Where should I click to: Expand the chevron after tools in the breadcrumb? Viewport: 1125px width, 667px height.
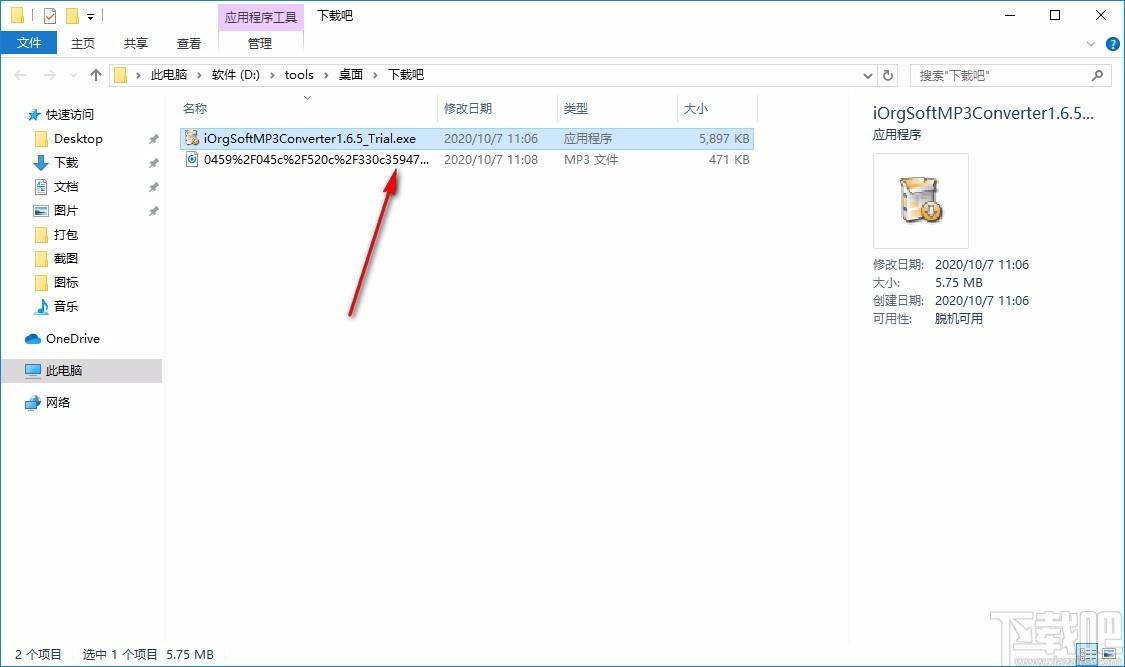coord(326,75)
